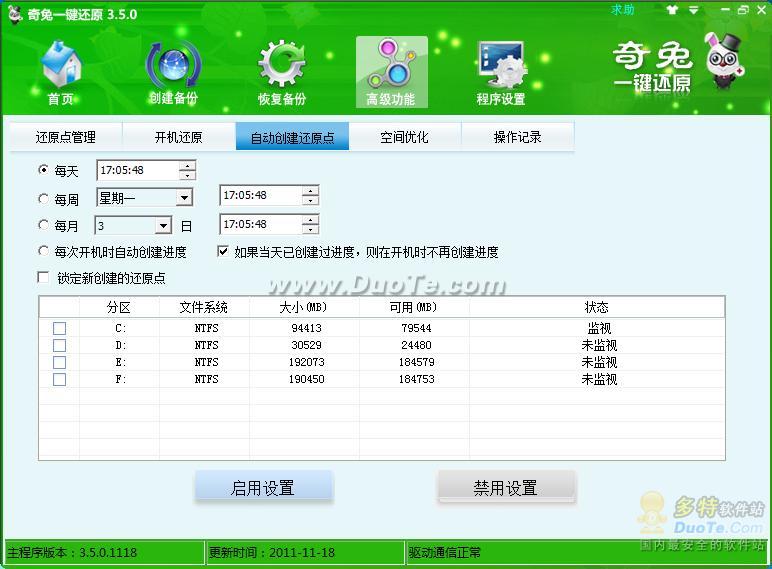Decrease weekly time with down spinner
Image resolution: width=772 pixels, height=569 pixels.
[310, 200]
